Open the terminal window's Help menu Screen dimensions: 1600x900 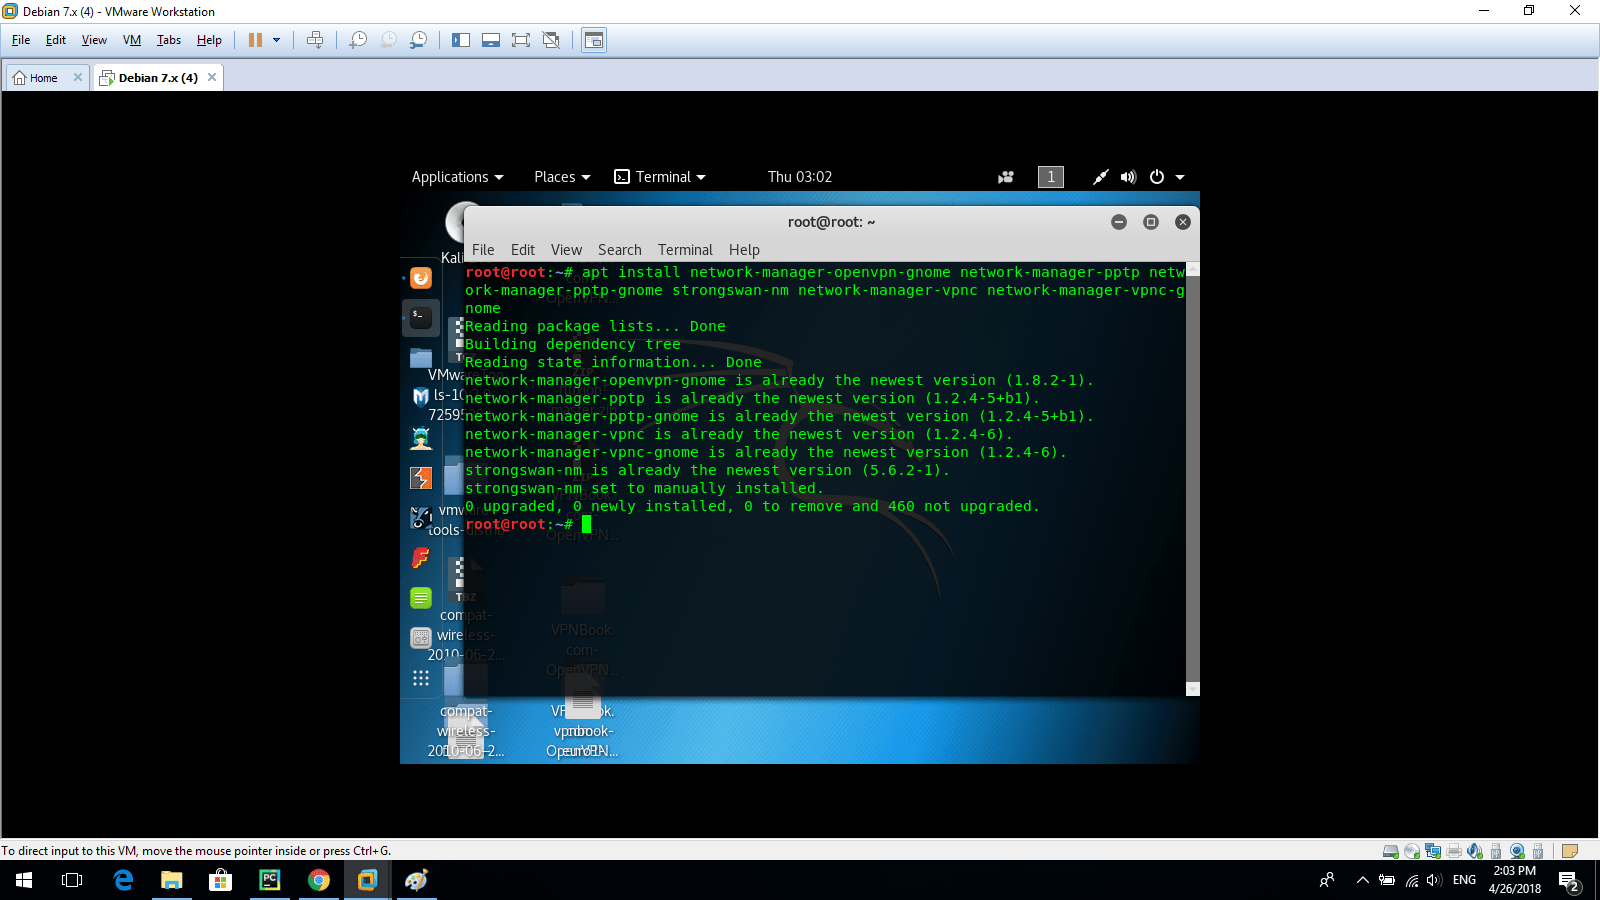tap(744, 250)
